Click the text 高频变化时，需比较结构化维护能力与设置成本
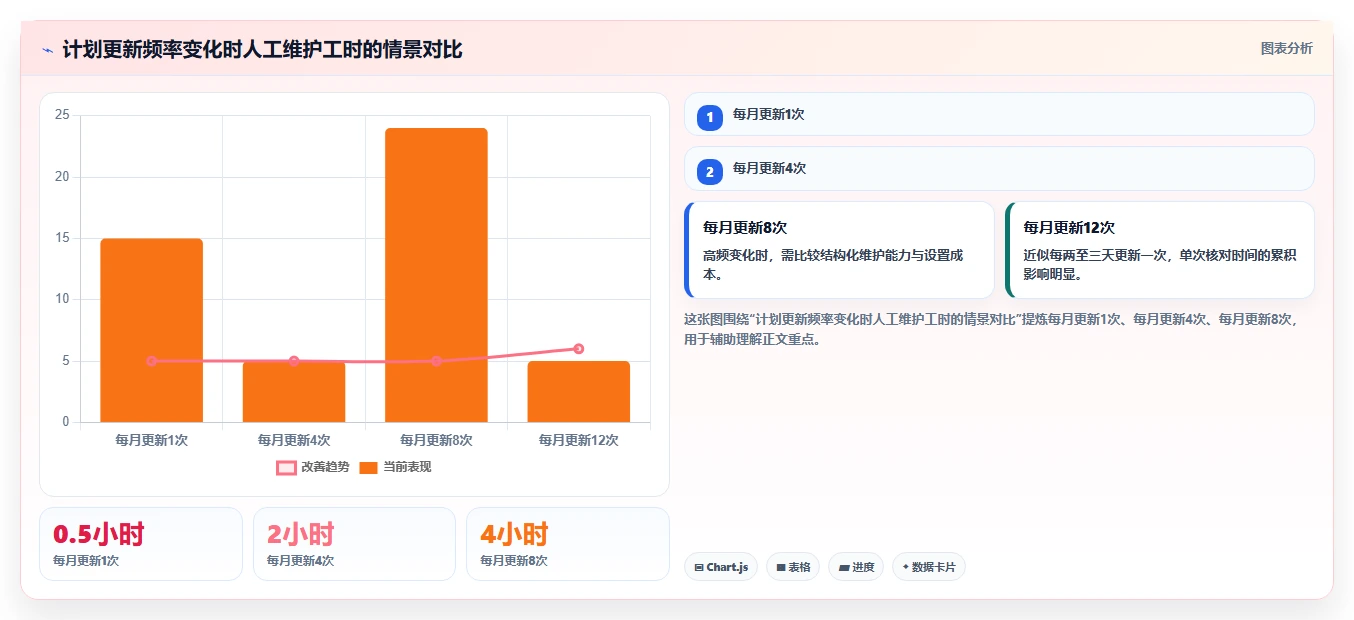The height and width of the screenshot is (620, 1354). 833,264
